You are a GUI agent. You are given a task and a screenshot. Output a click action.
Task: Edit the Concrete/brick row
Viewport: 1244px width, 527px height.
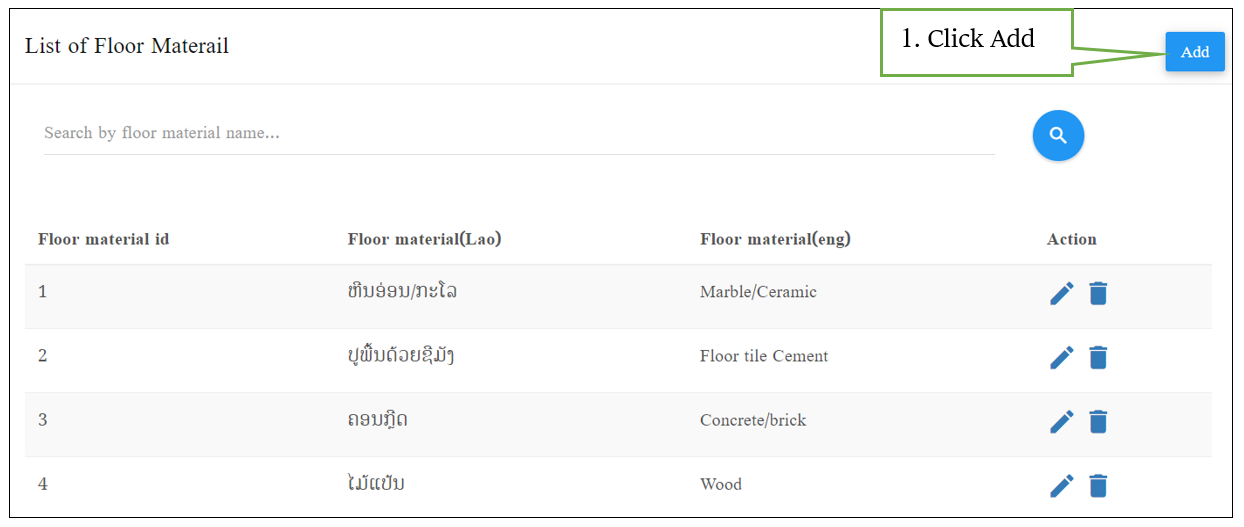(1062, 421)
